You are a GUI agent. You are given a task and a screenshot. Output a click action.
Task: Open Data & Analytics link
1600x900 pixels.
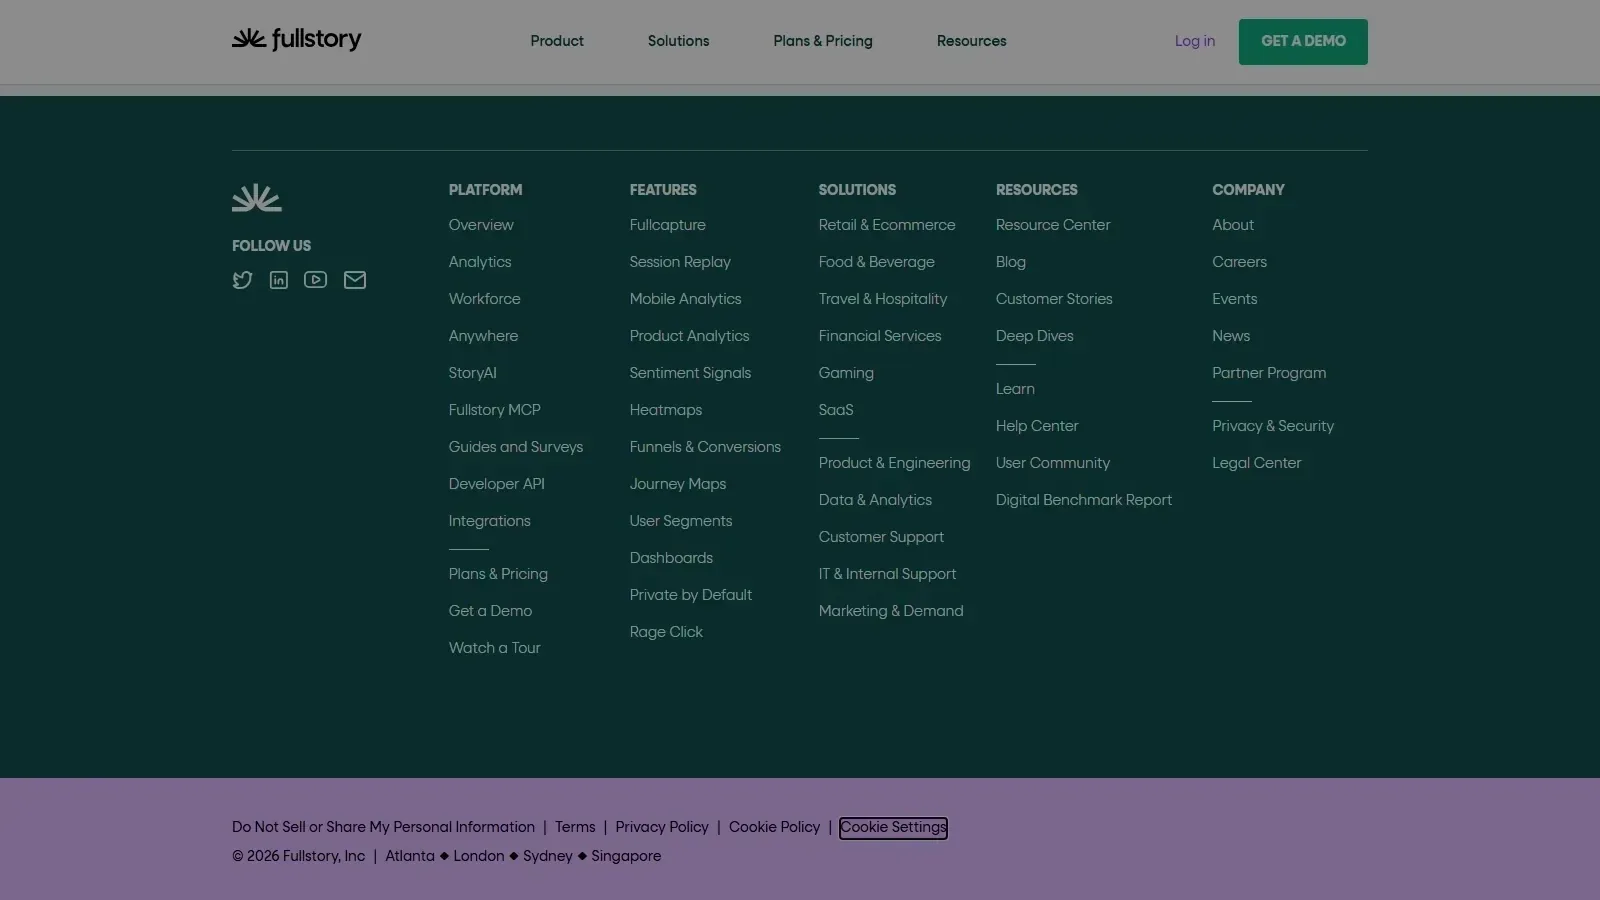875,500
